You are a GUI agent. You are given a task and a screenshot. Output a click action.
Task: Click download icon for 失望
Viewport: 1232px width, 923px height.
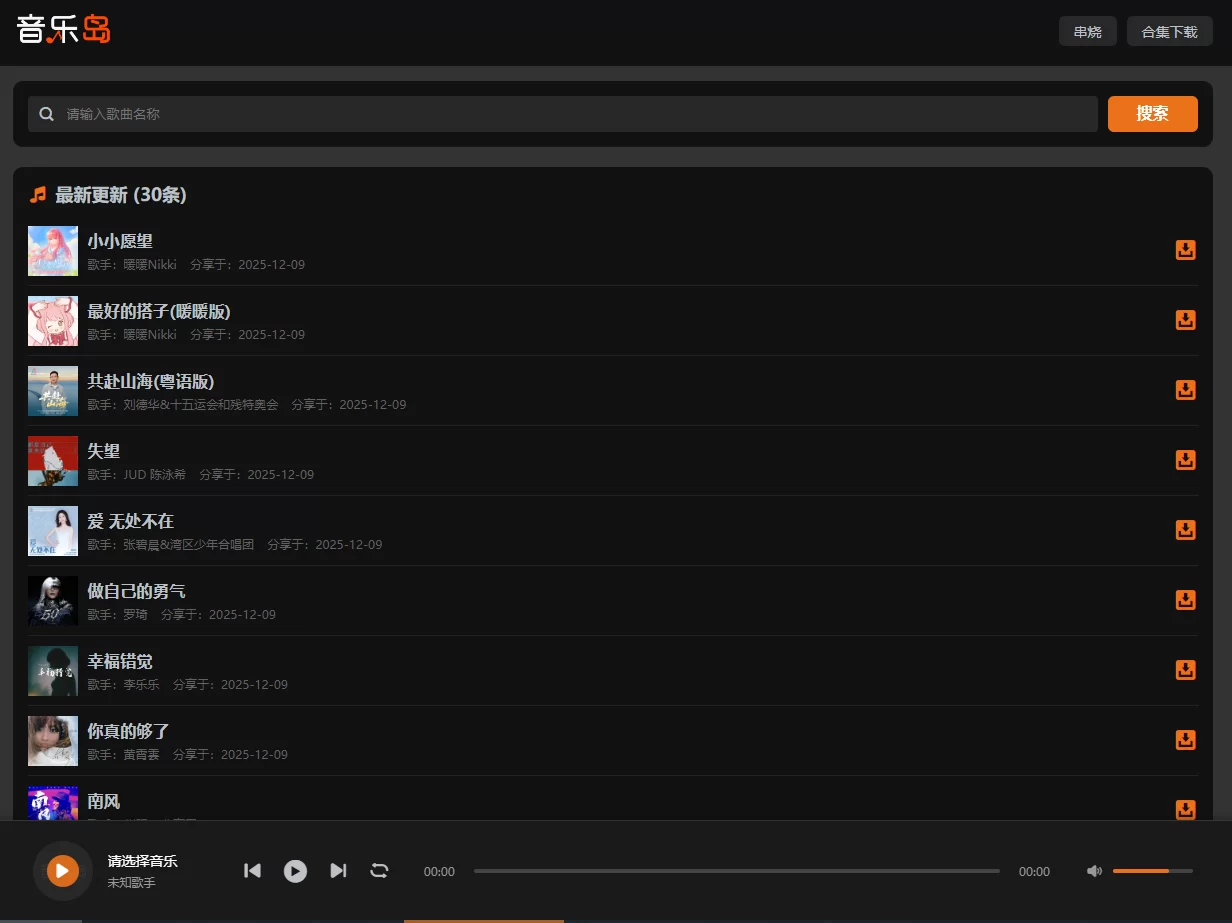pos(1185,460)
